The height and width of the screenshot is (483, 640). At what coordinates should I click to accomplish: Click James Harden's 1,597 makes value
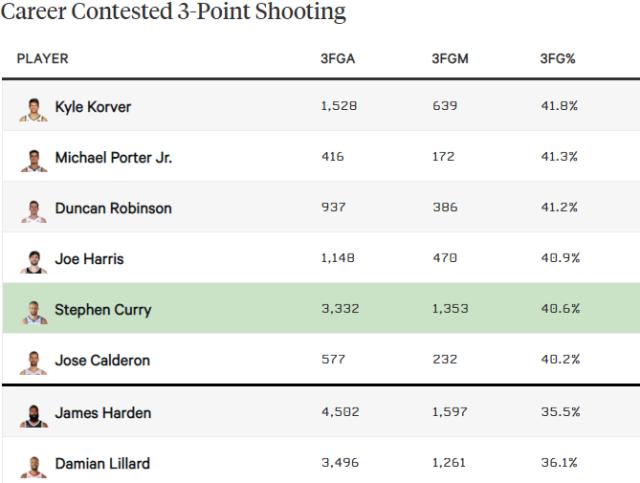(451, 412)
